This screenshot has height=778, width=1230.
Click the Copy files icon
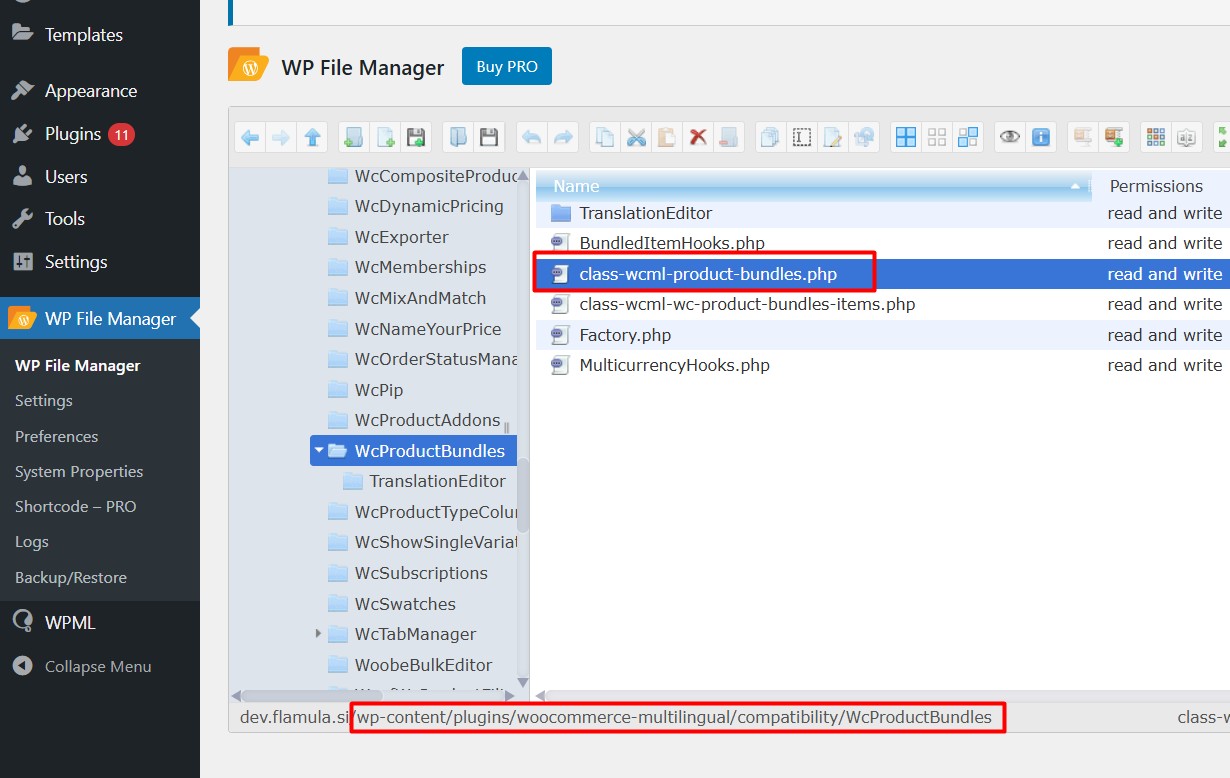pyautogui.click(x=605, y=138)
